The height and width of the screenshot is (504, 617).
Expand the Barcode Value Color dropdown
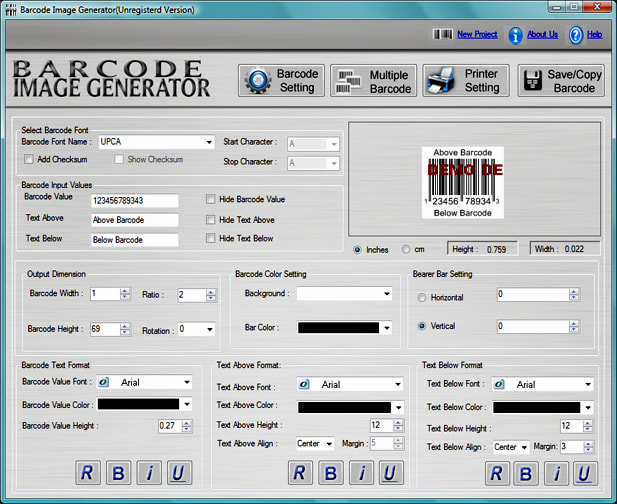[187, 404]
